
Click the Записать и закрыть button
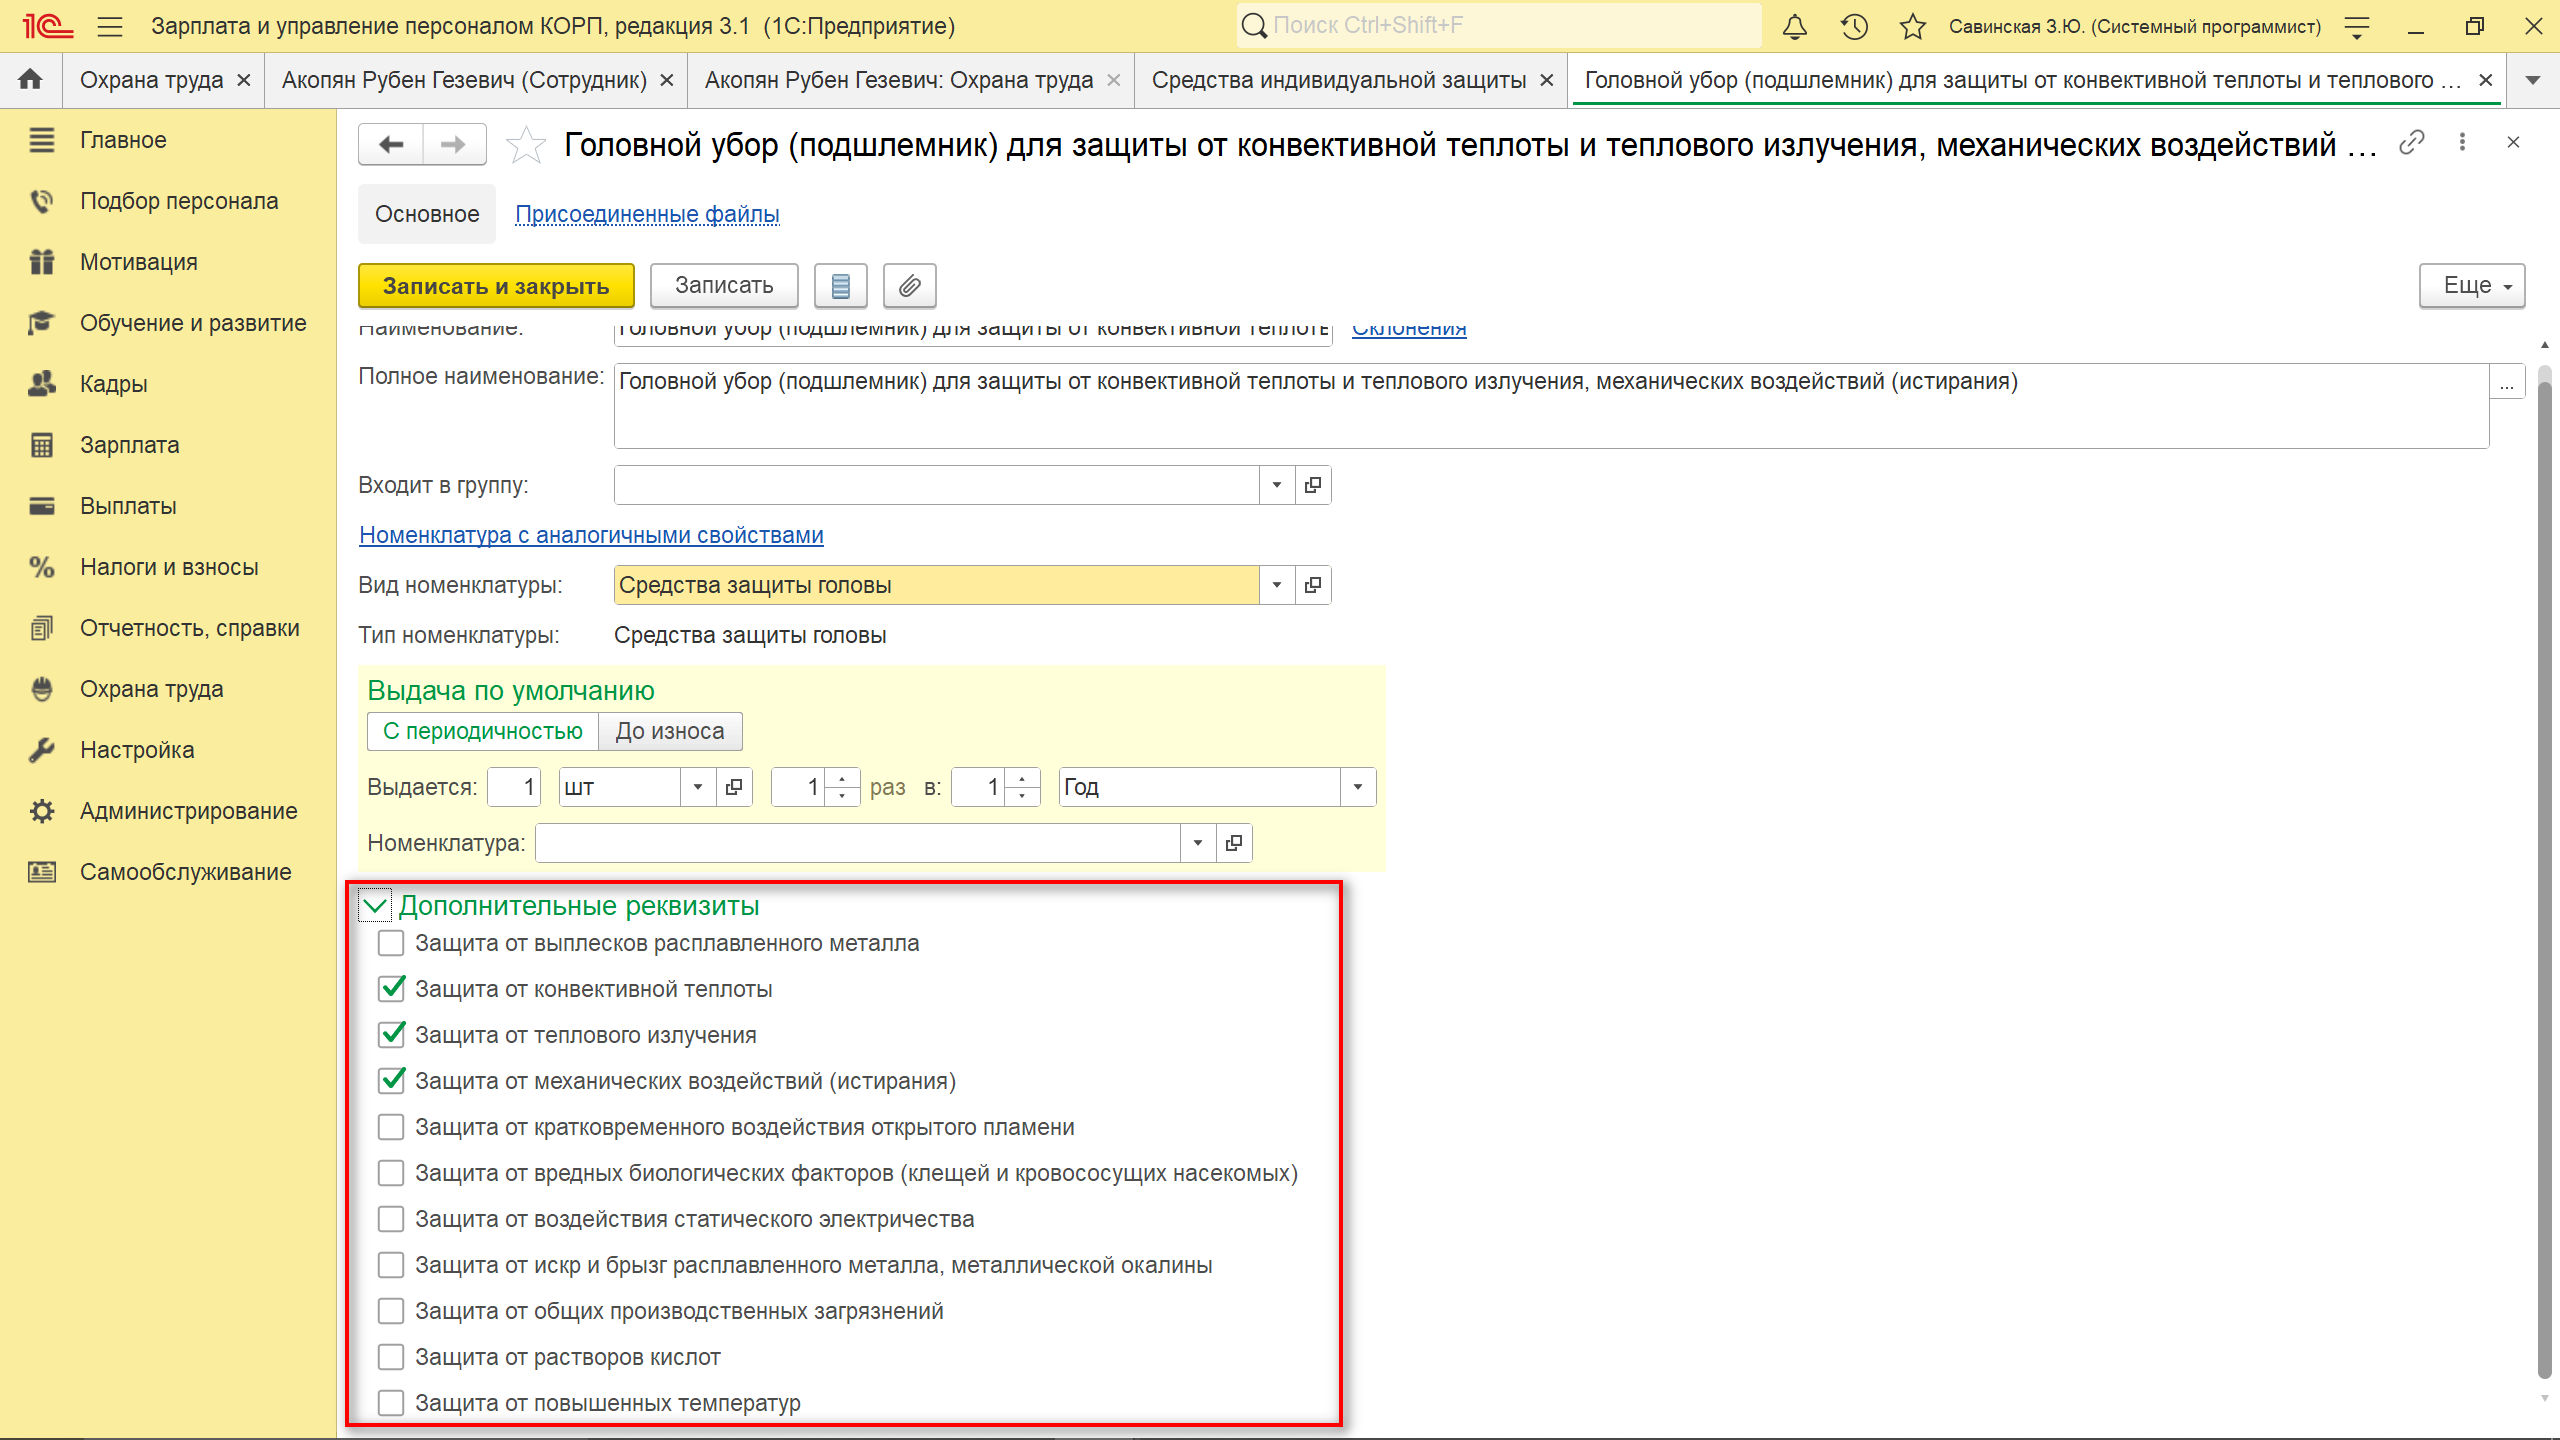[496, 286]
